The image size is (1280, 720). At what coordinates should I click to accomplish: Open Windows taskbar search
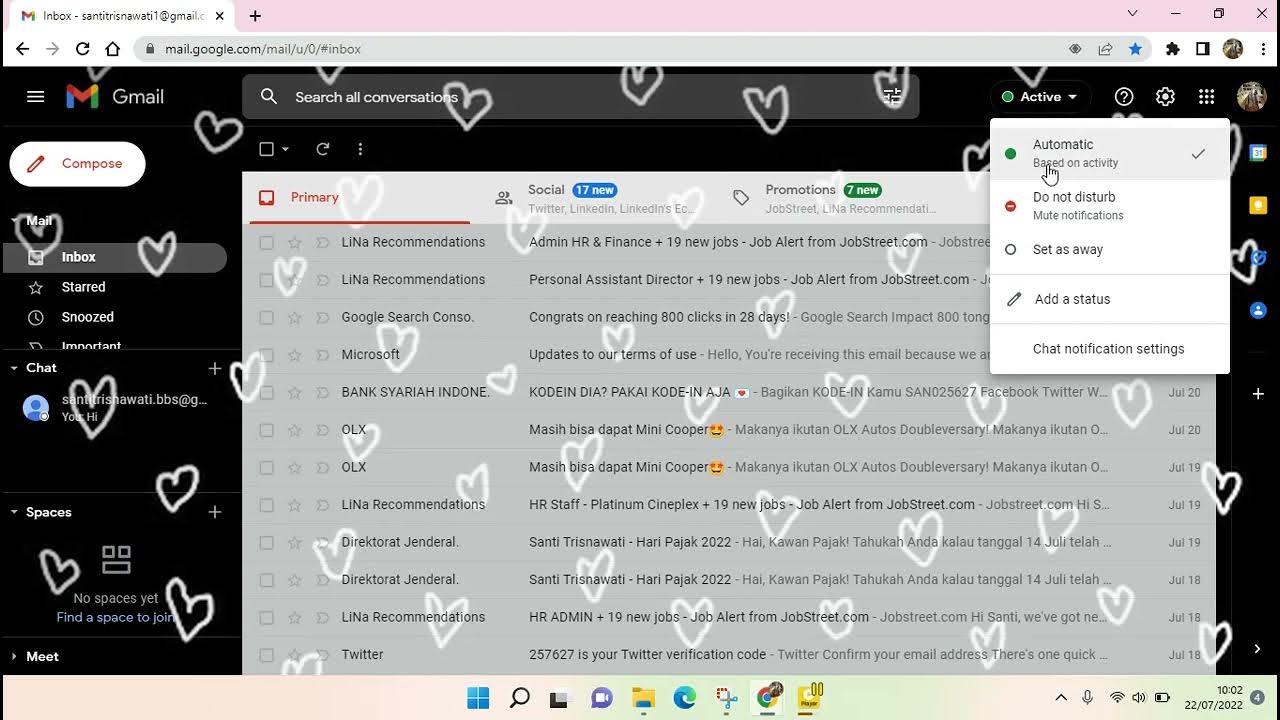point(520,698)
